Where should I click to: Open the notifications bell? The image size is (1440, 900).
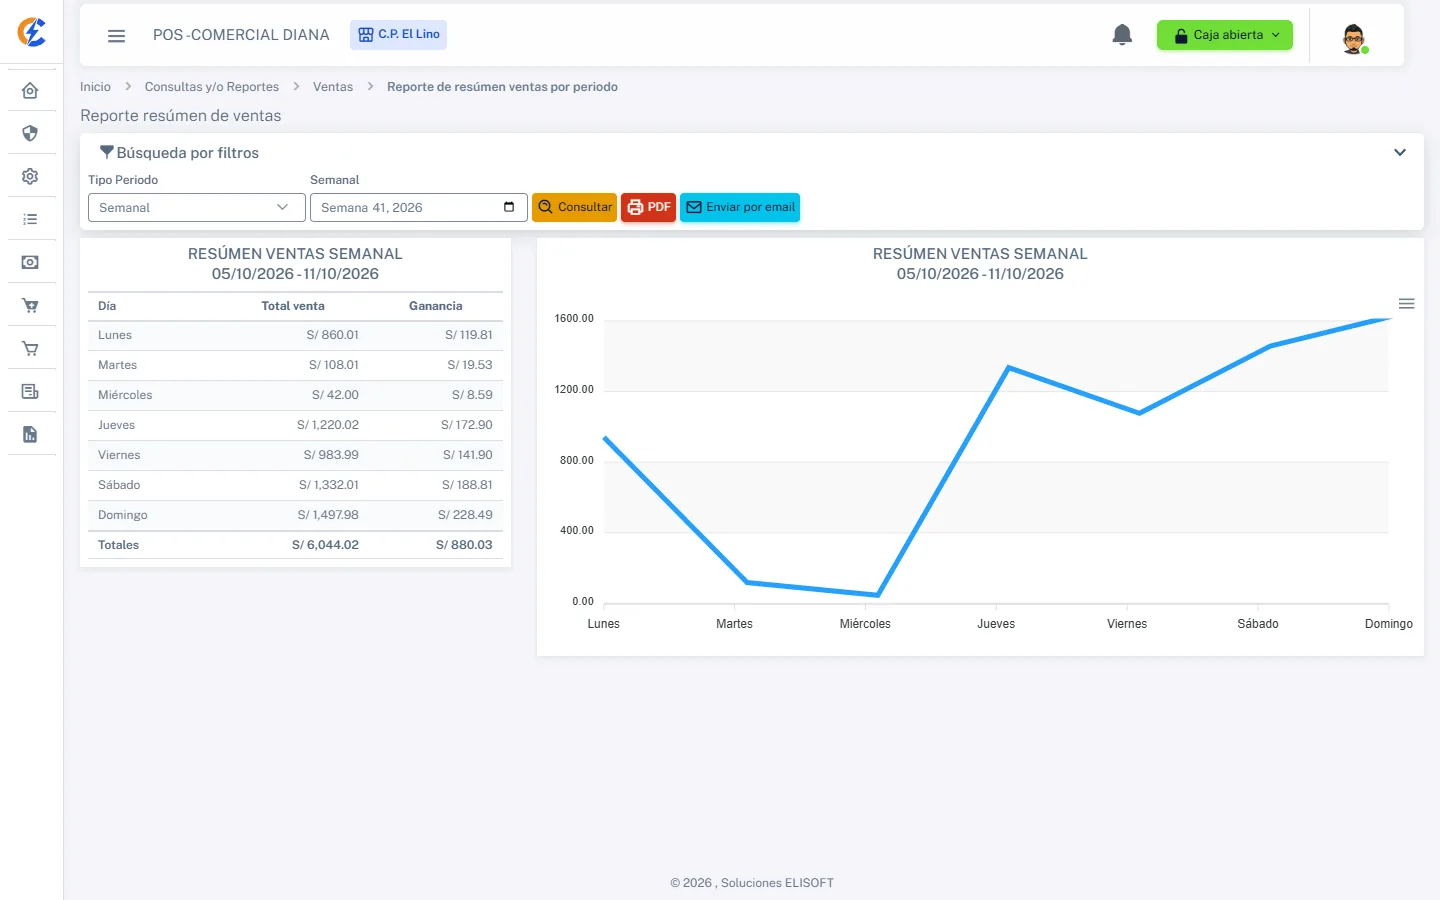point(1122,35)
